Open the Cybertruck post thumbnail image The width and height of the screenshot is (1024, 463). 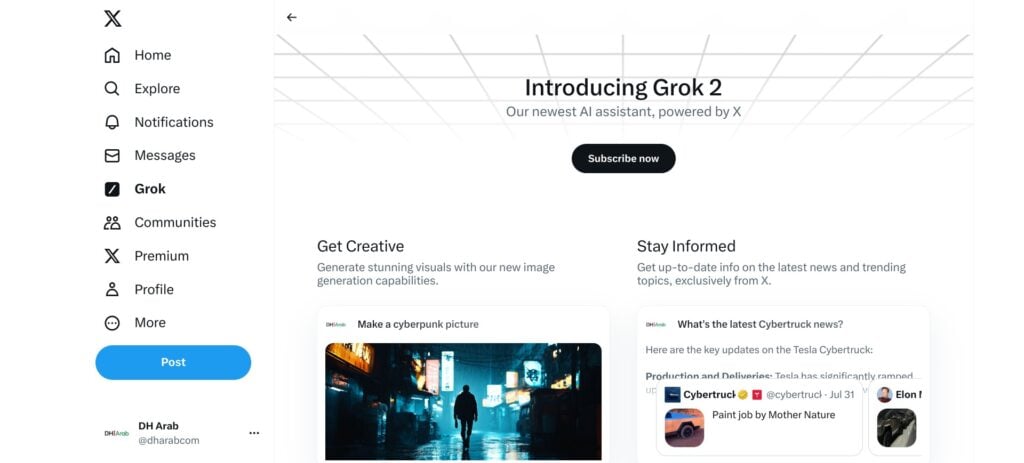point(684,428)
